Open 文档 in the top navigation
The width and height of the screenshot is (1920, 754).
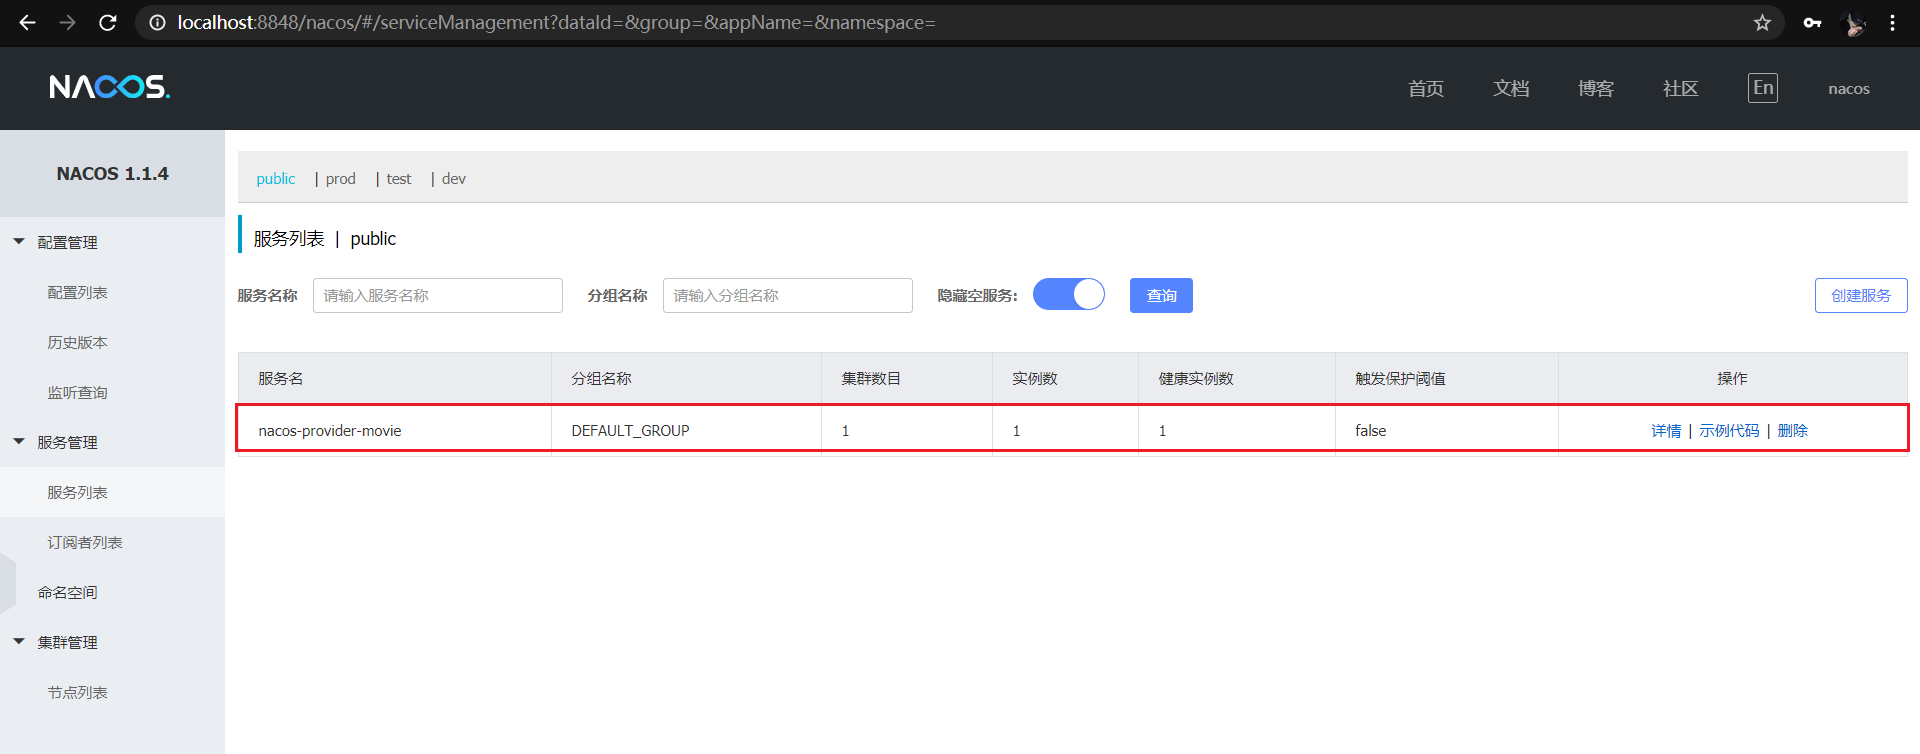pos(1511,88)
